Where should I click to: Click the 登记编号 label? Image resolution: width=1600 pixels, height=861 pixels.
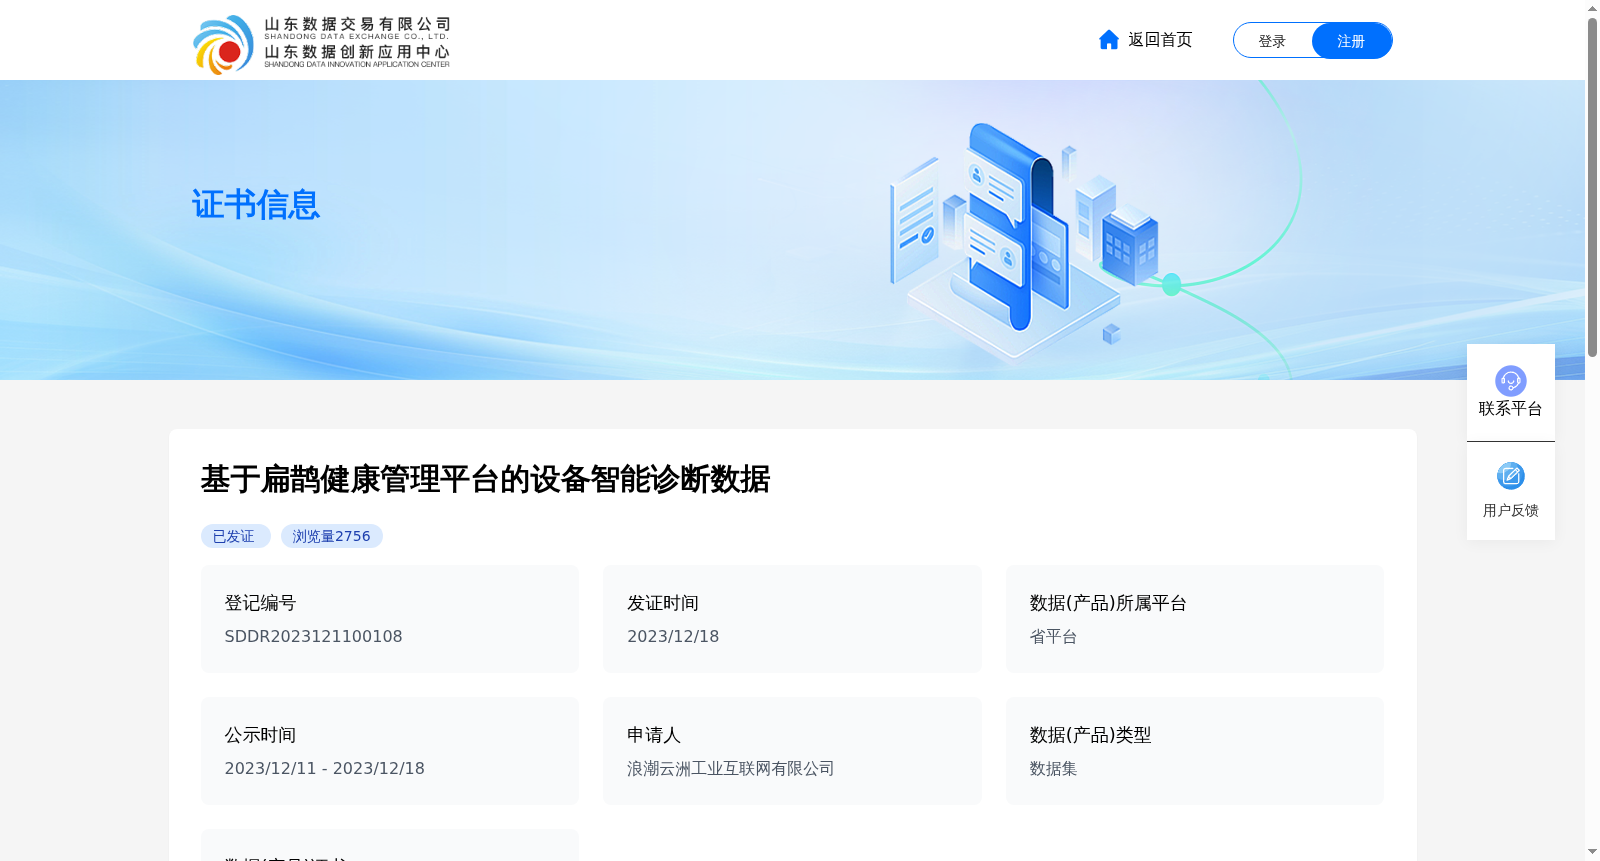(260, 603)
